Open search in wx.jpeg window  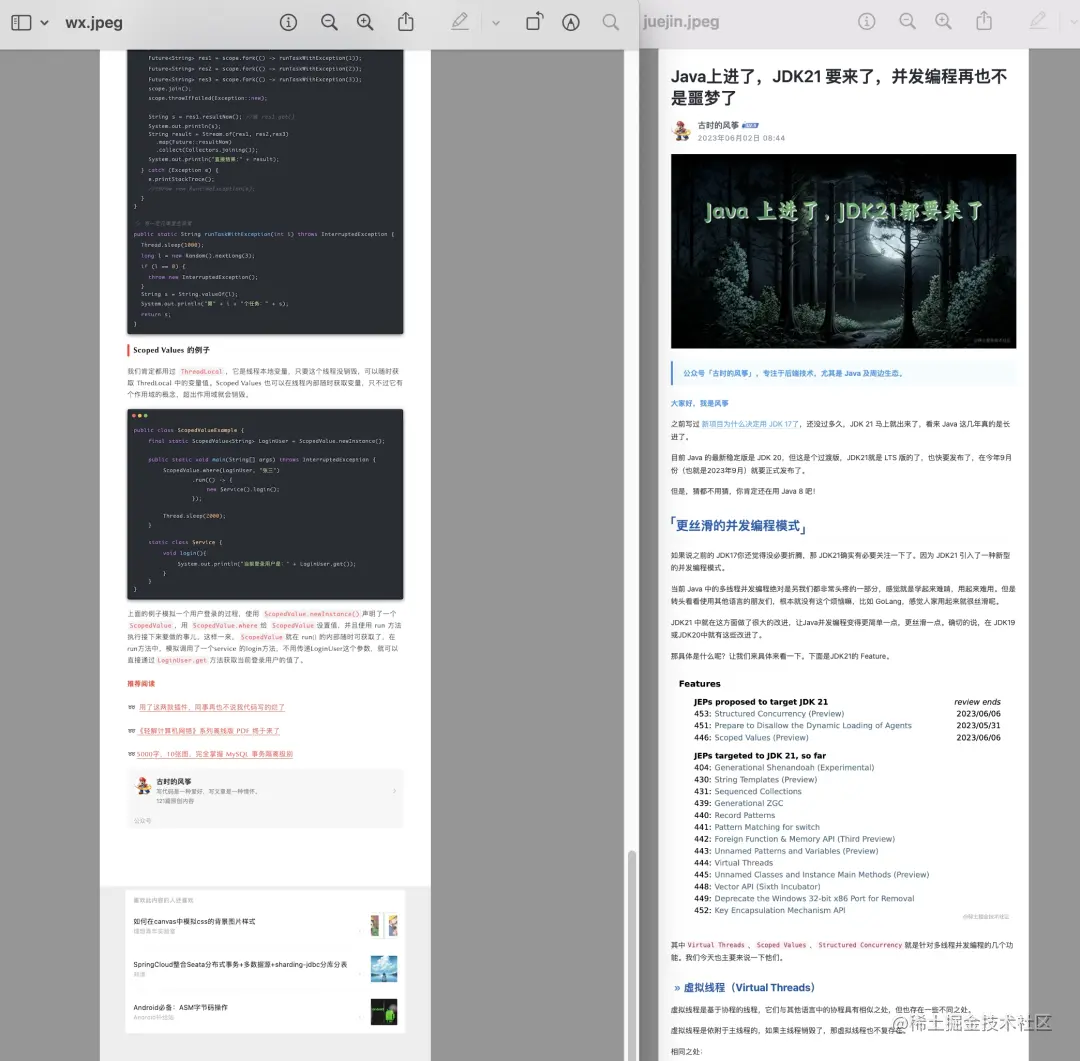click(610, 23)
